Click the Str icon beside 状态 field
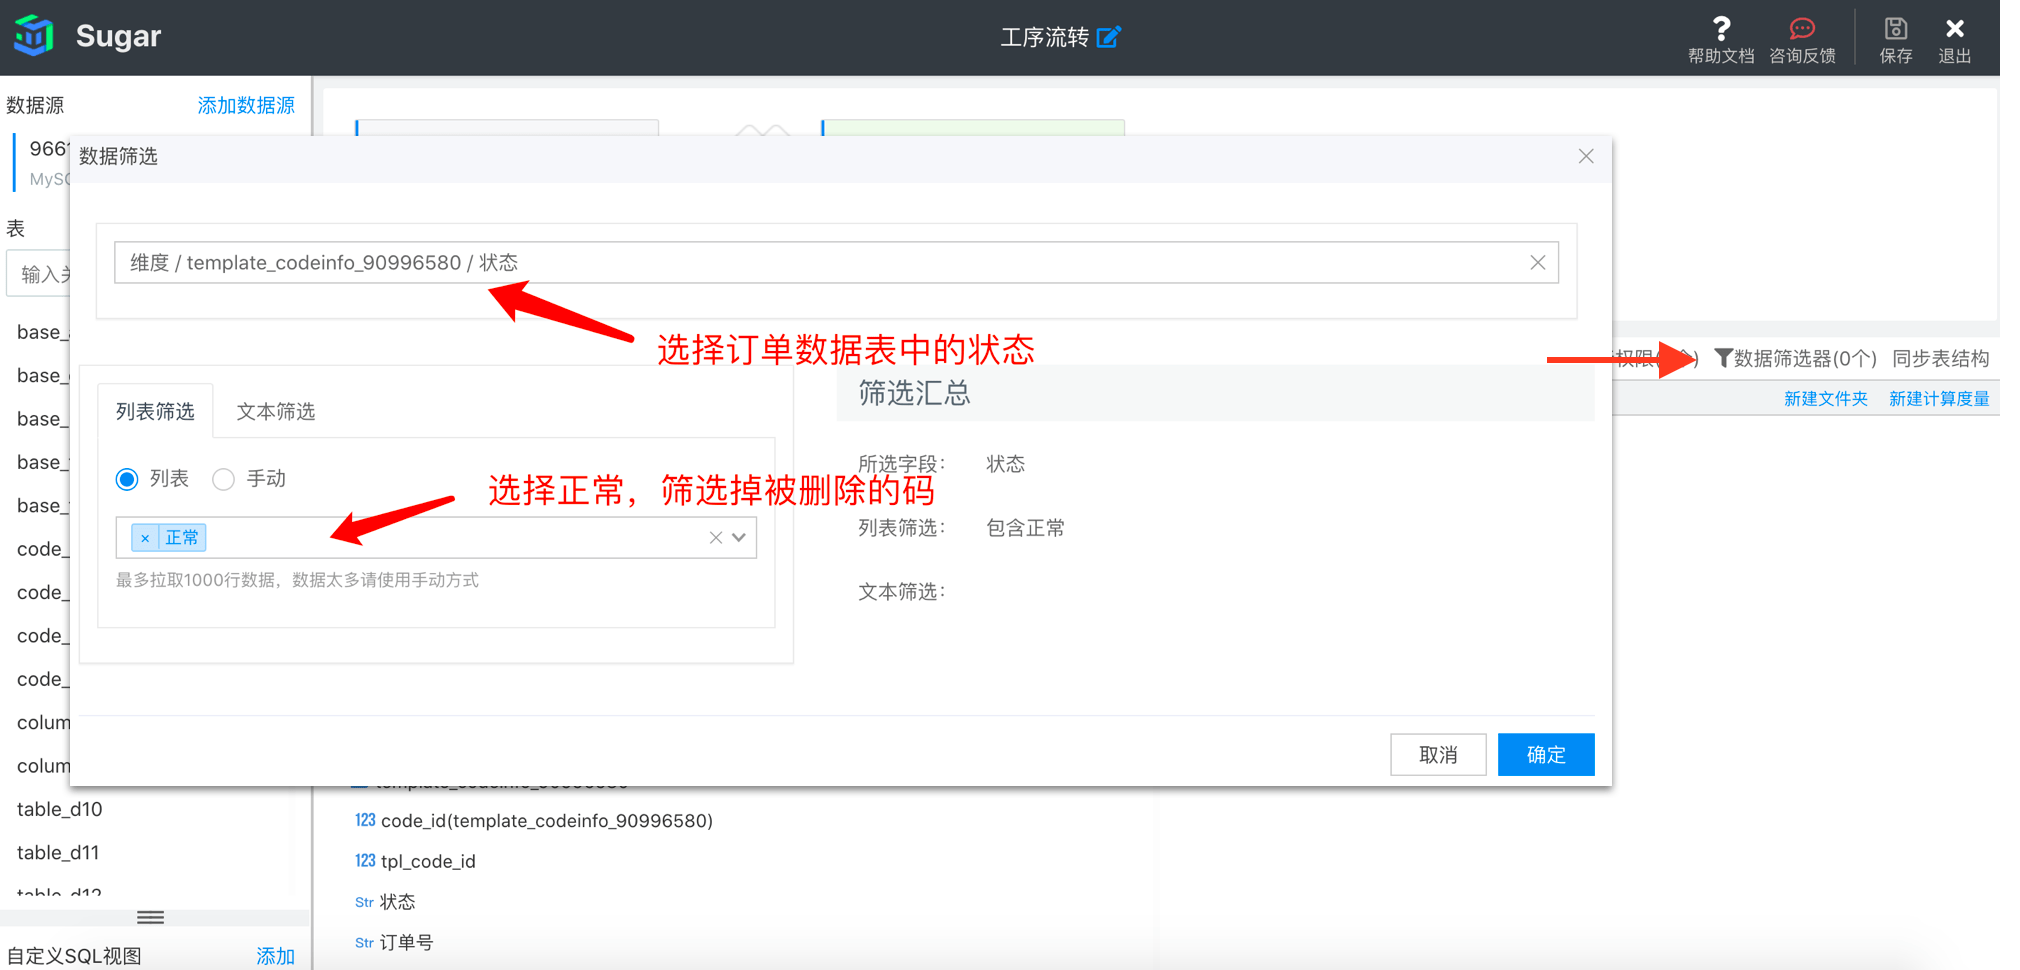This screenshot has width=2020, height=970. pos(363,901)
